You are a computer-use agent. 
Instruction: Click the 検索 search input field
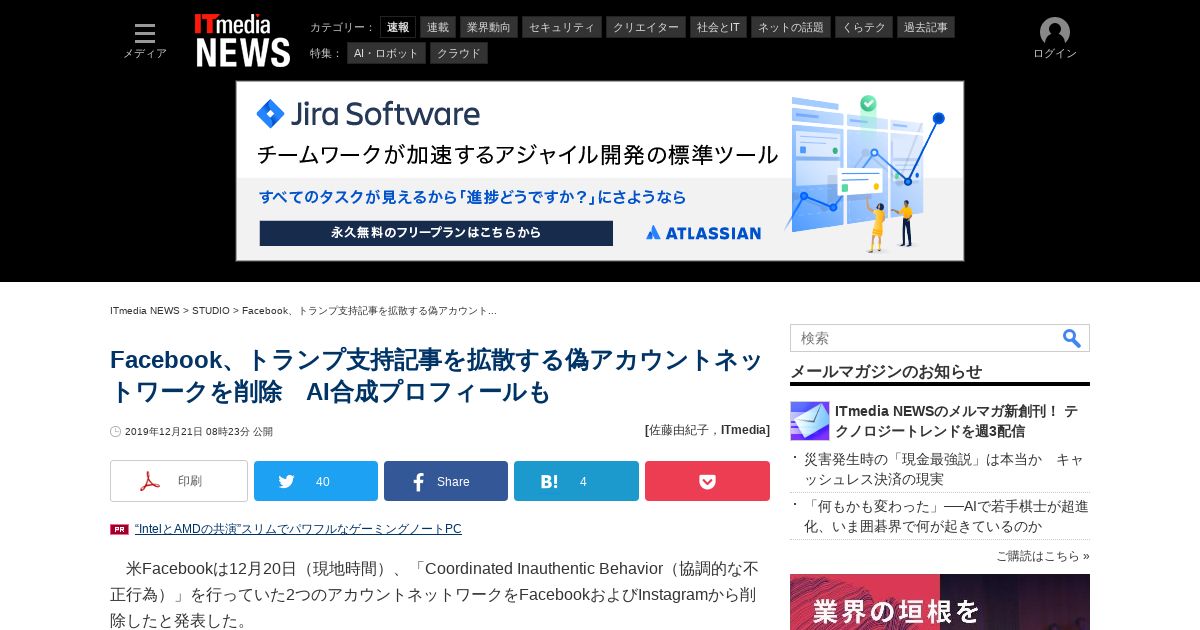point(925,338)
